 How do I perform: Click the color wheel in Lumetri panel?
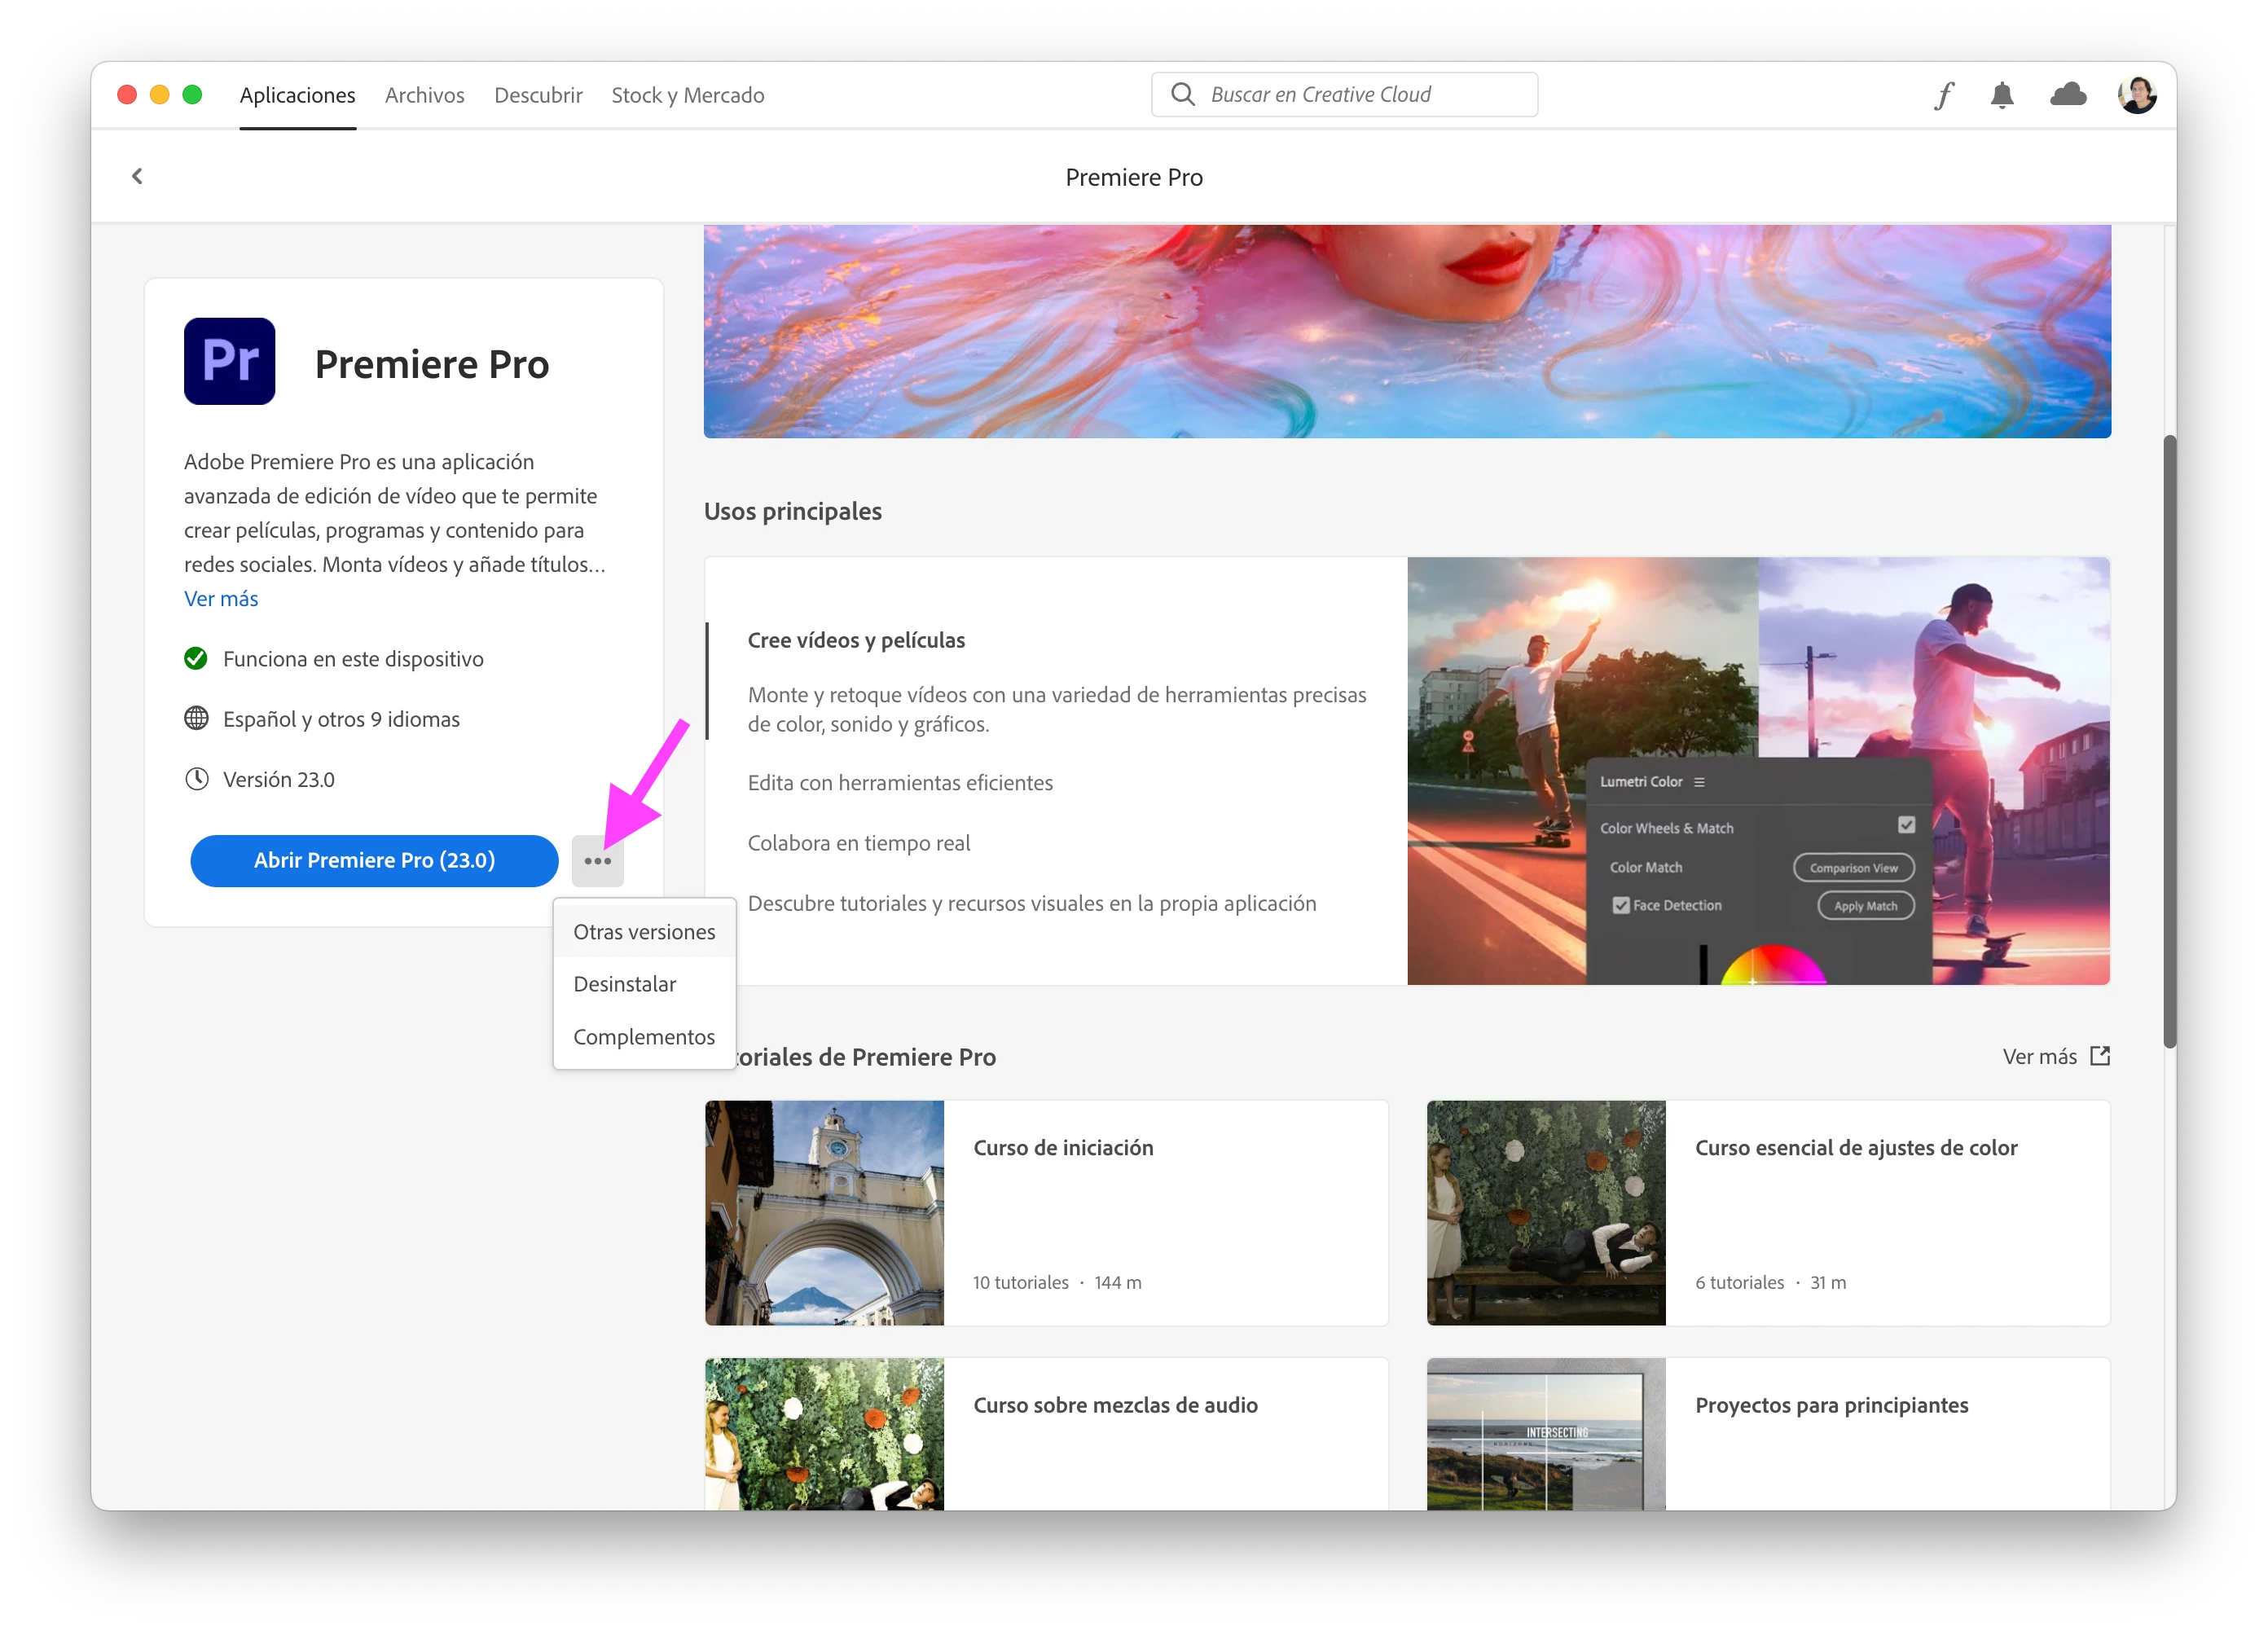click(x=1772, y=968)
